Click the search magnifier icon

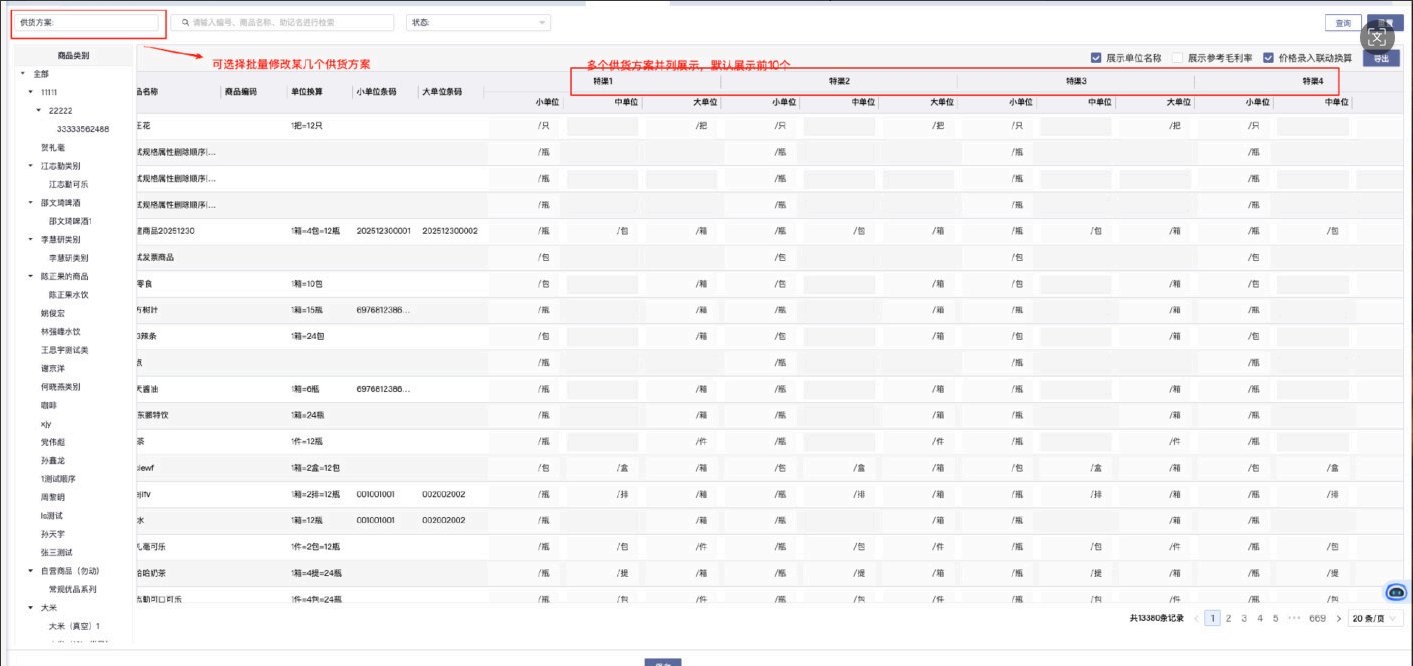(x=186, y=22)
